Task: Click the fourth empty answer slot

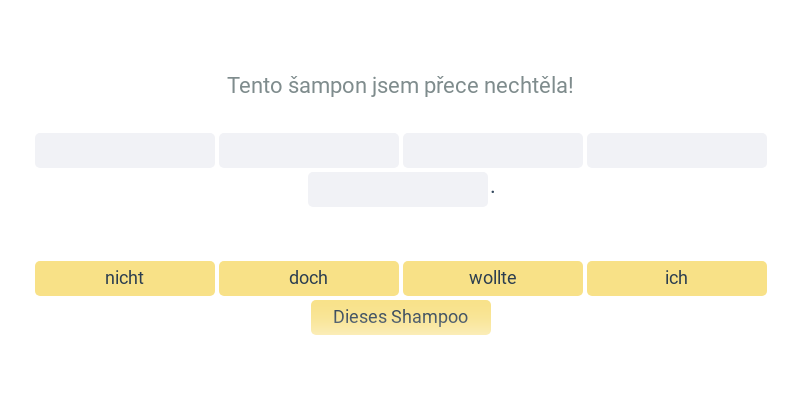Action: pyautogui.click(x=677, y=150)
